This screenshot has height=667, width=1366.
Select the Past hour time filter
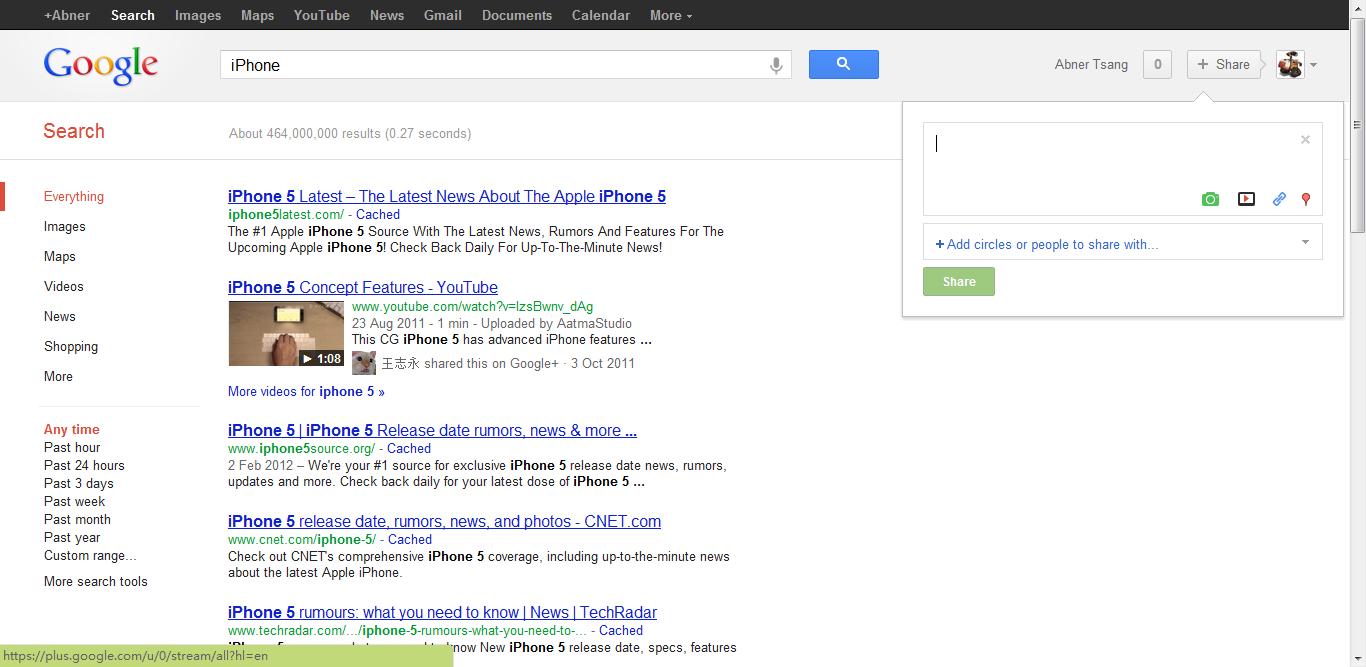(72, 447)
